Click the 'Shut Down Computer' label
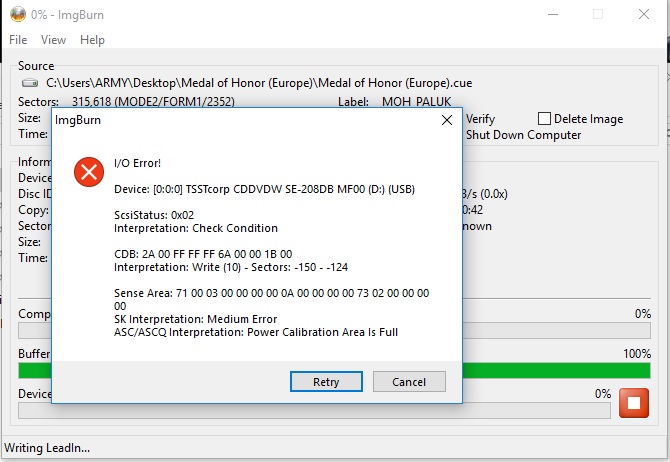 click(x=523, y=135)
